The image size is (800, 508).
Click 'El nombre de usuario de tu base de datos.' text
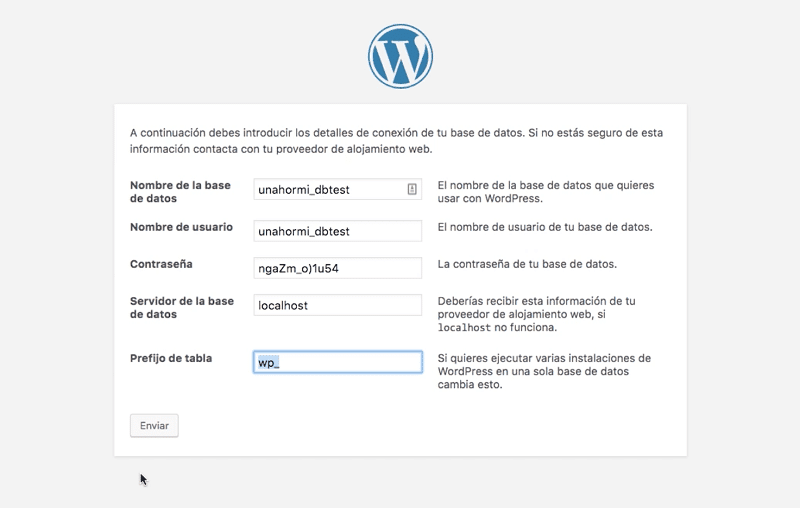pyautogui.click(x=545, y=227)
